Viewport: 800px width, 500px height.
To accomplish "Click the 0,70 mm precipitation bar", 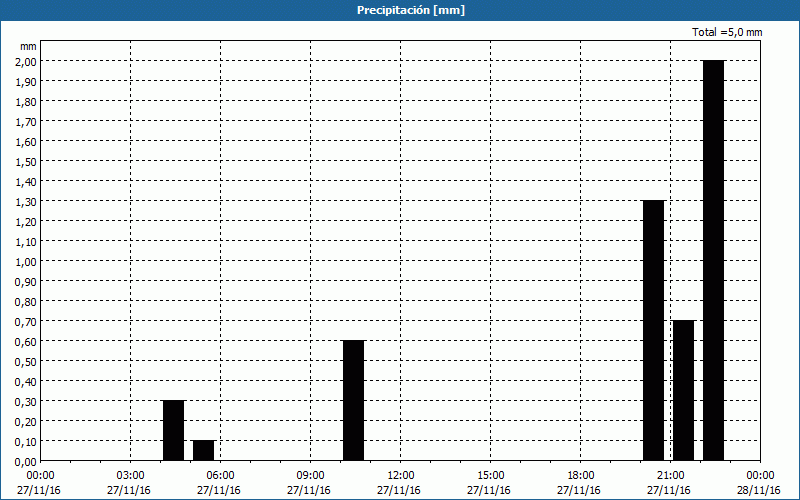I will tap(684, 391).
